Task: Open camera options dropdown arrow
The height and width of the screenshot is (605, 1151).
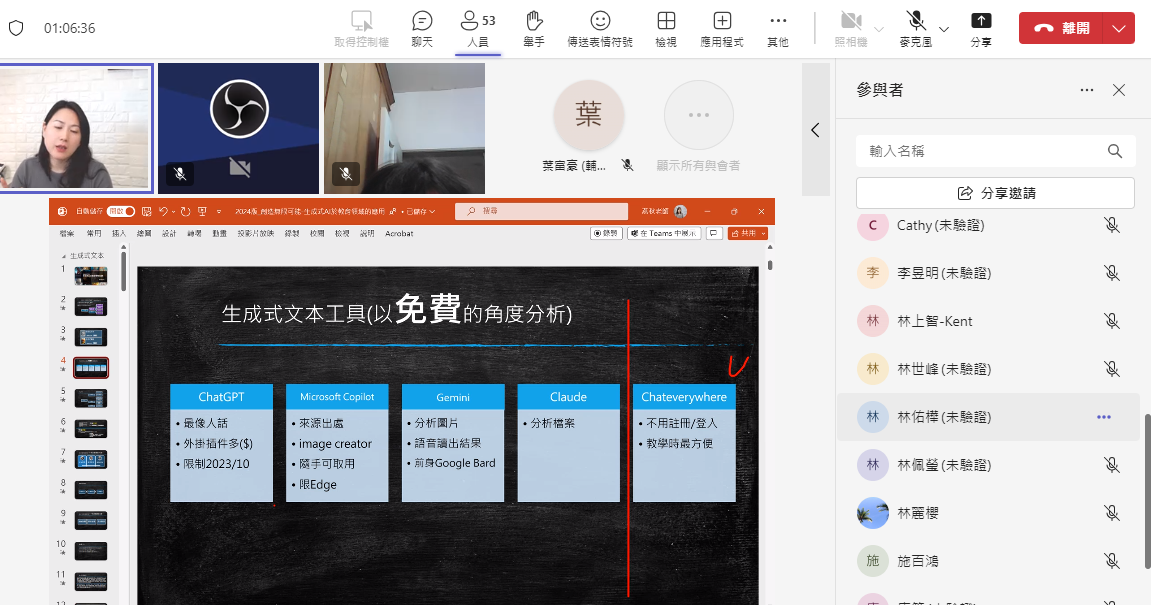Action: click(879, 29)
